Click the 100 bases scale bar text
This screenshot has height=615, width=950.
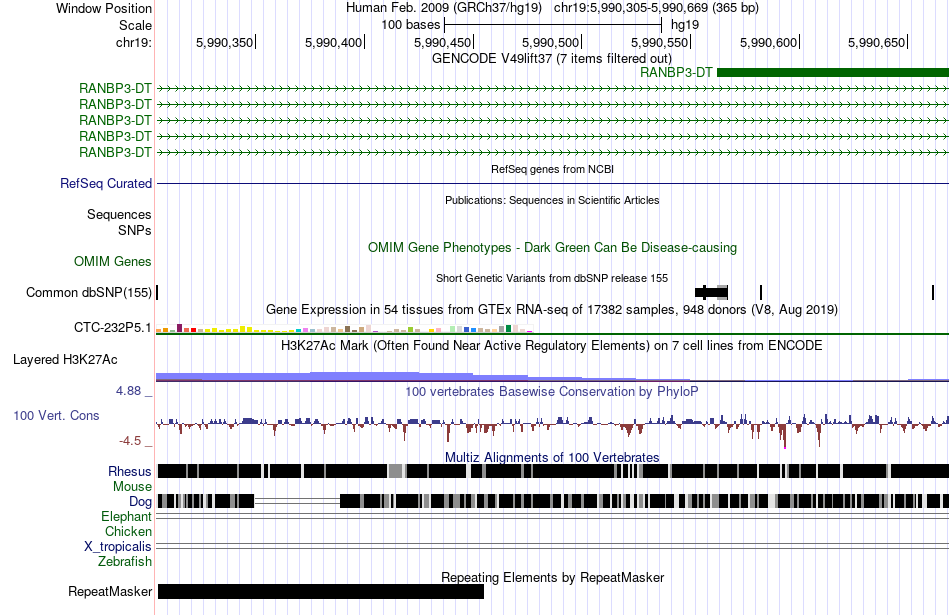click(410, 25)
